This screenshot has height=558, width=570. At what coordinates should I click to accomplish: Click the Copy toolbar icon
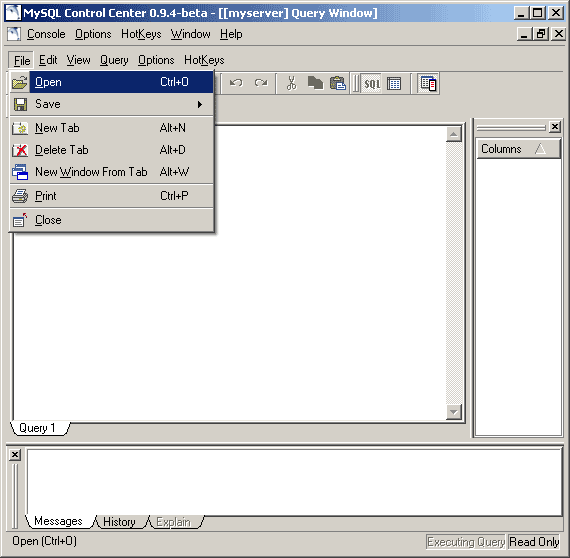tap(315, 83)
